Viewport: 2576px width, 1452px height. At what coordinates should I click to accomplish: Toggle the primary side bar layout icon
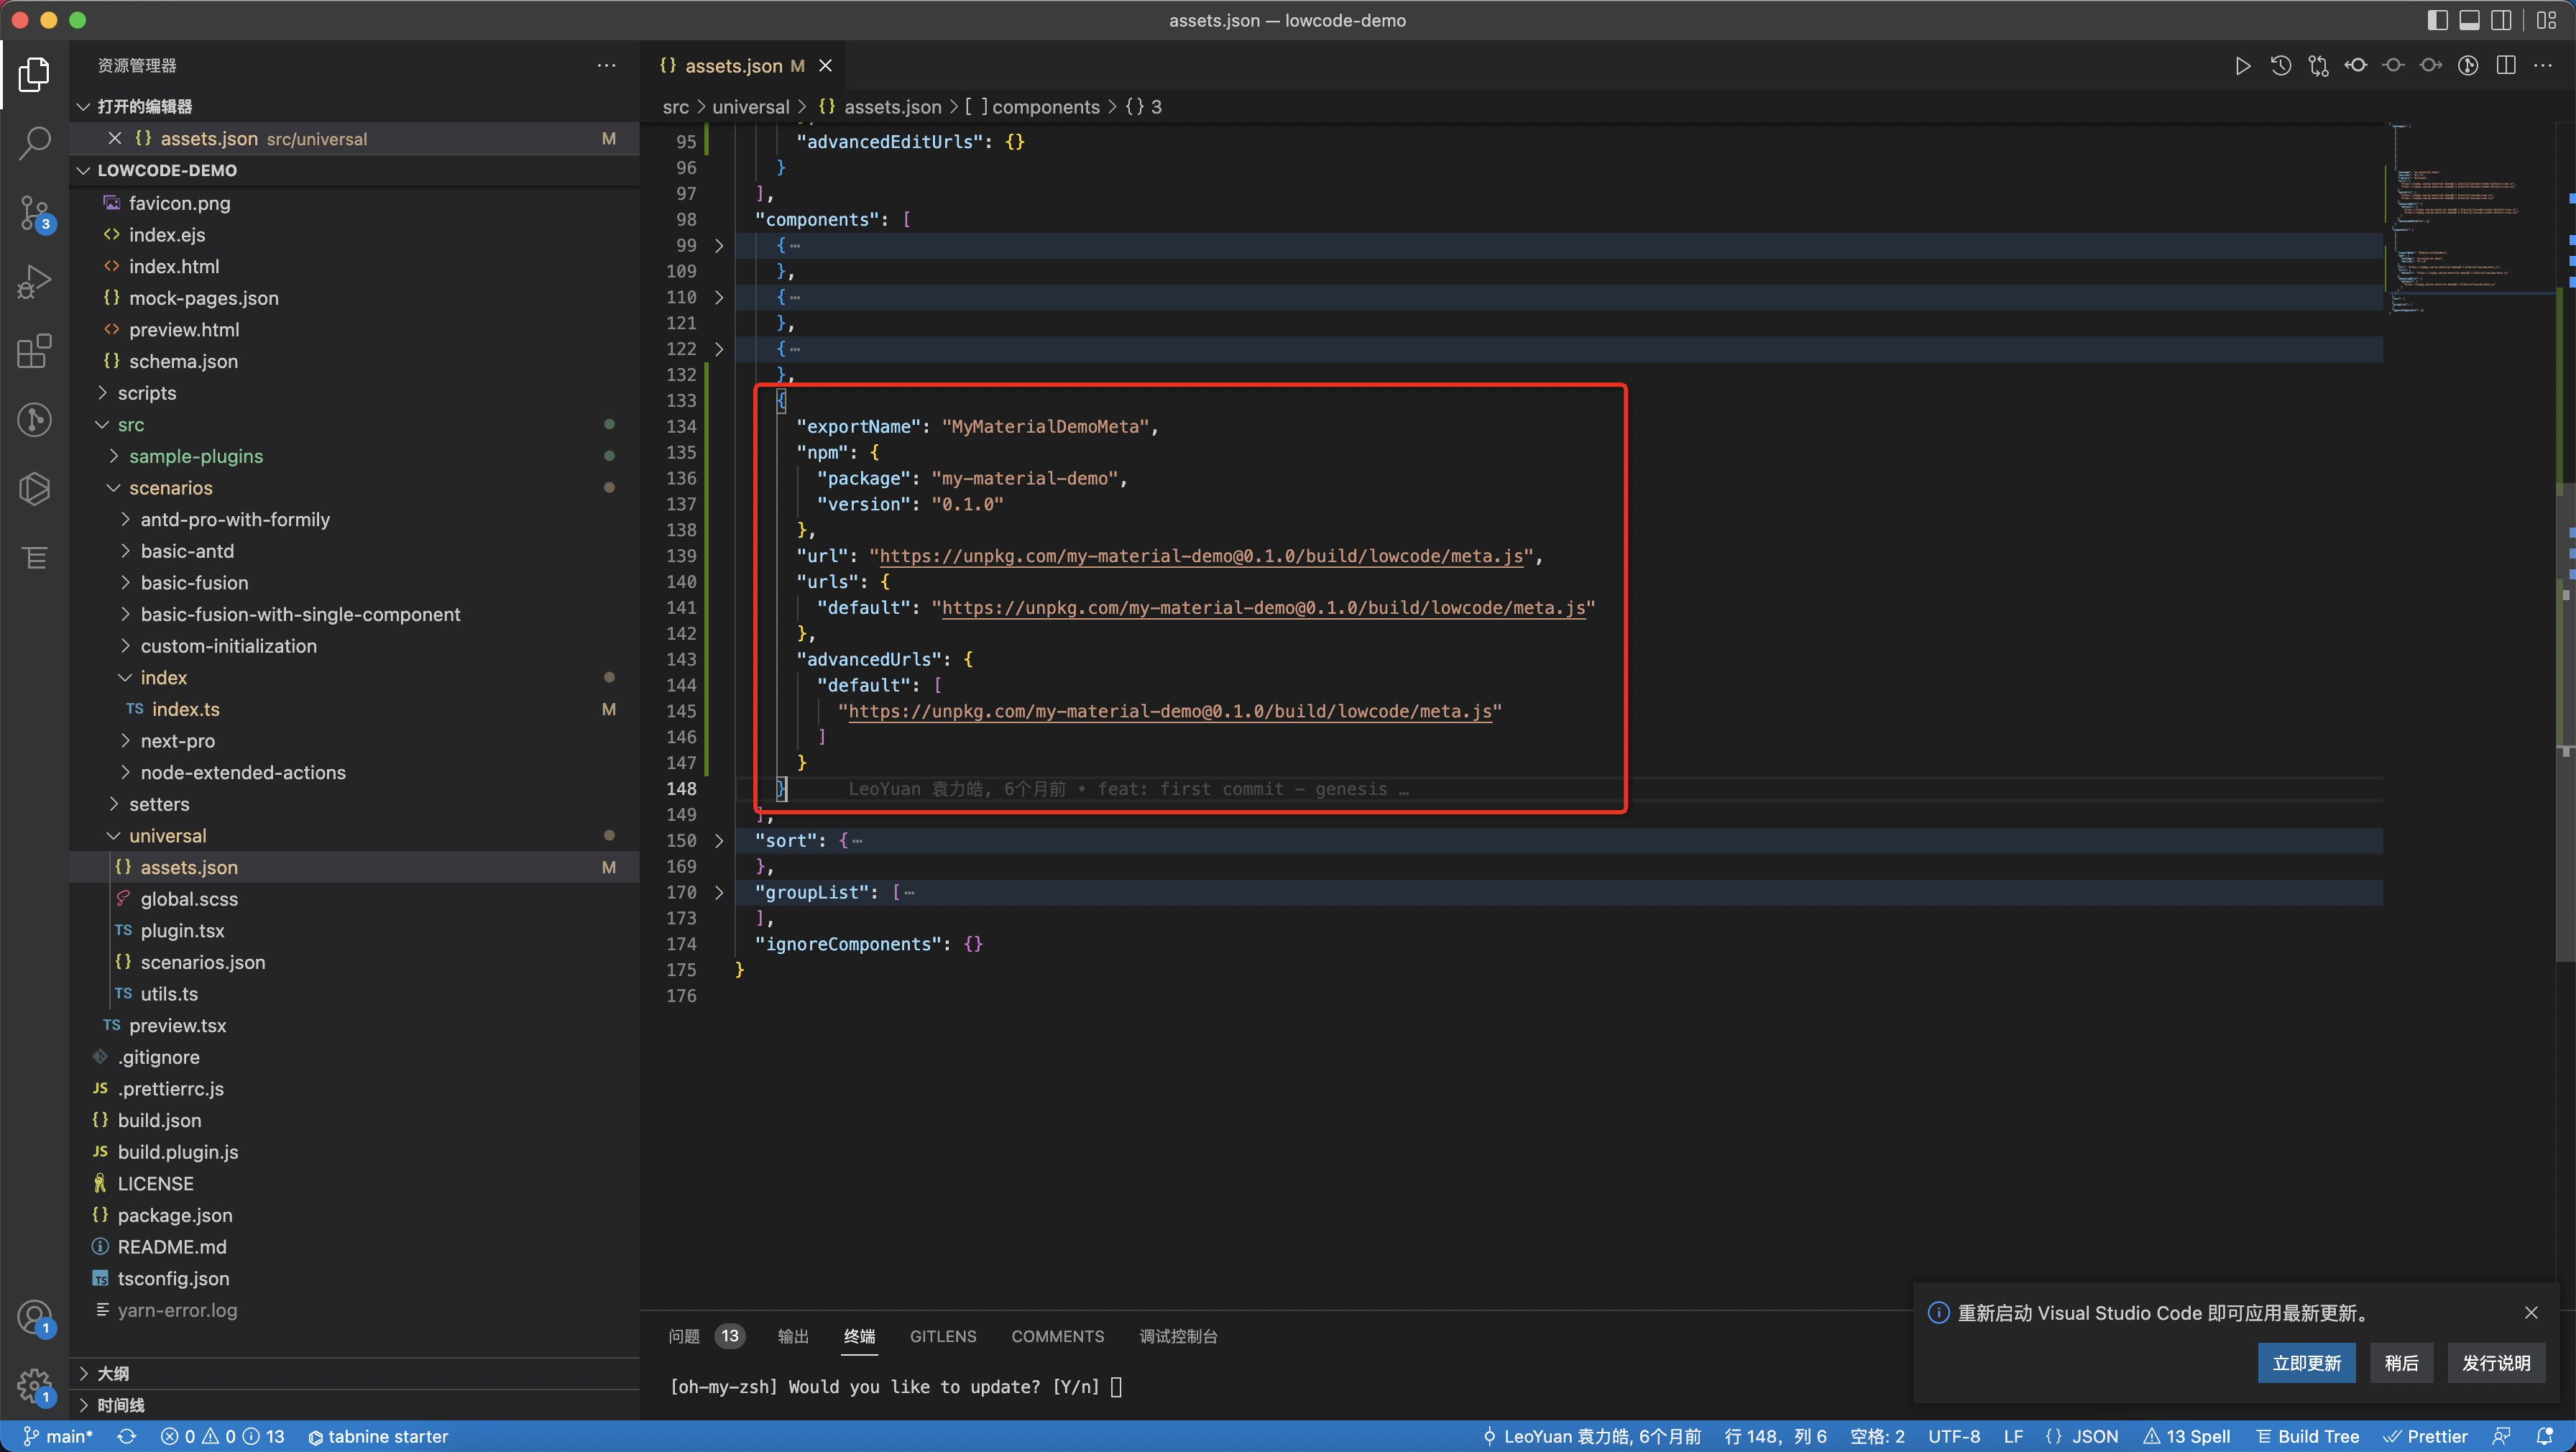[2437, 20]
